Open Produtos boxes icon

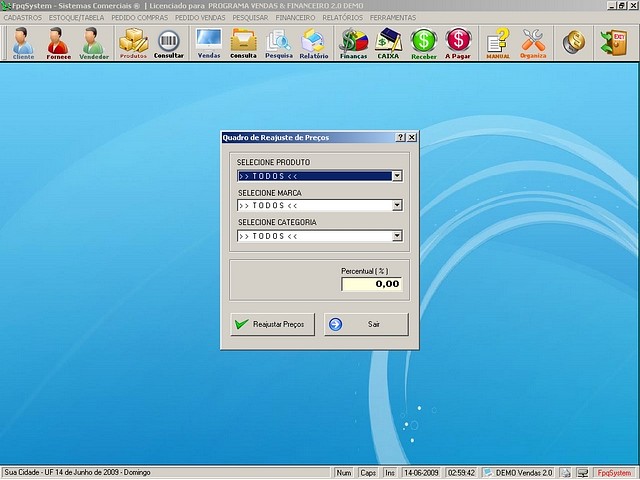133,43
